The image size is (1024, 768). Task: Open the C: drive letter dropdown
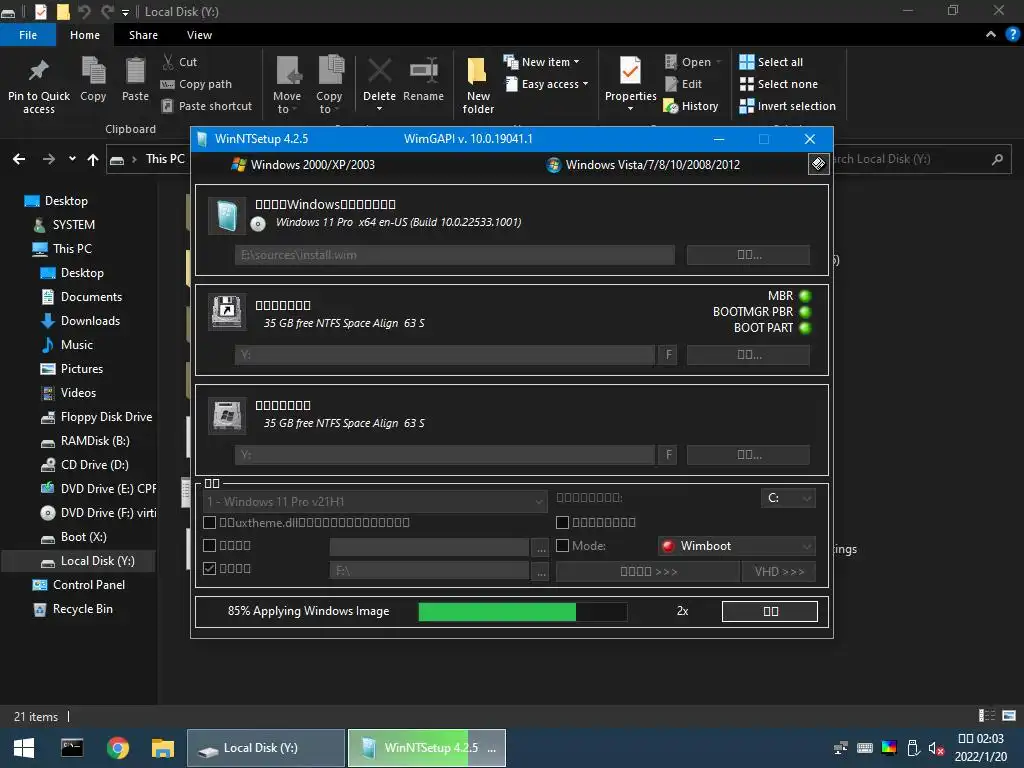788,498
